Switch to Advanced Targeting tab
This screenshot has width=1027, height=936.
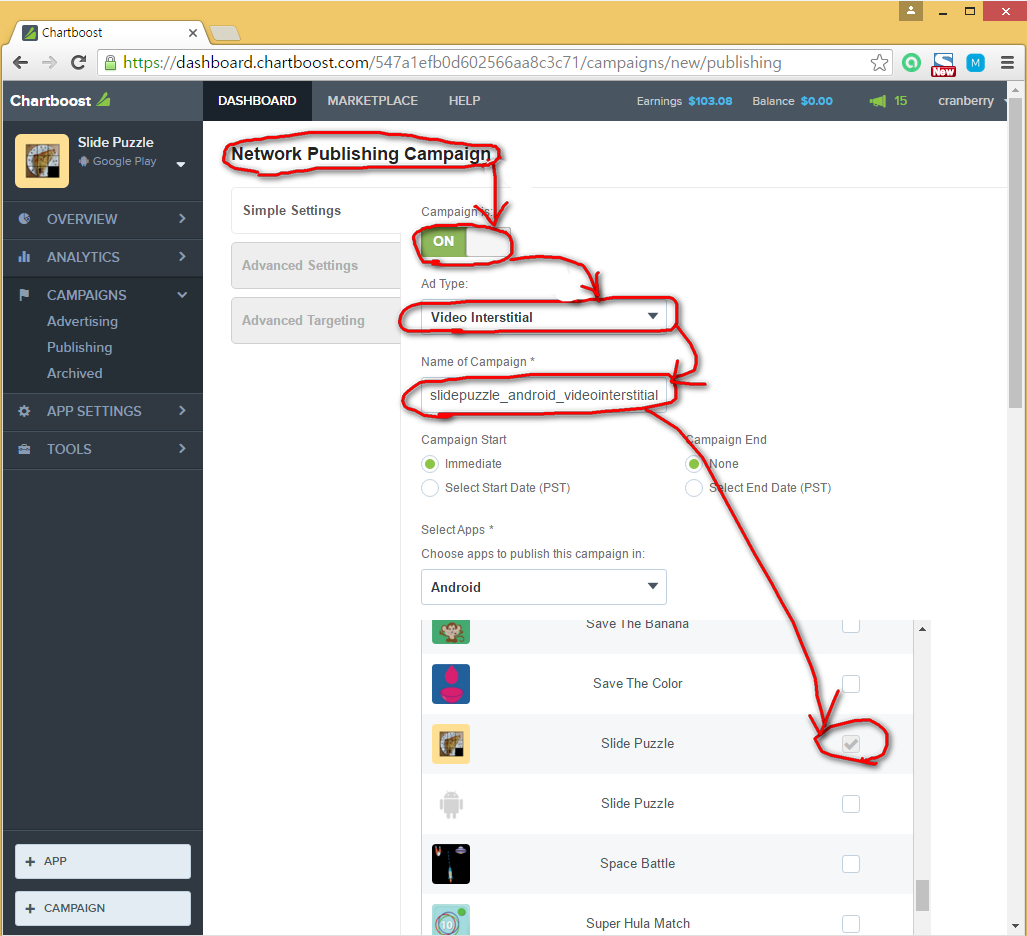316,321
